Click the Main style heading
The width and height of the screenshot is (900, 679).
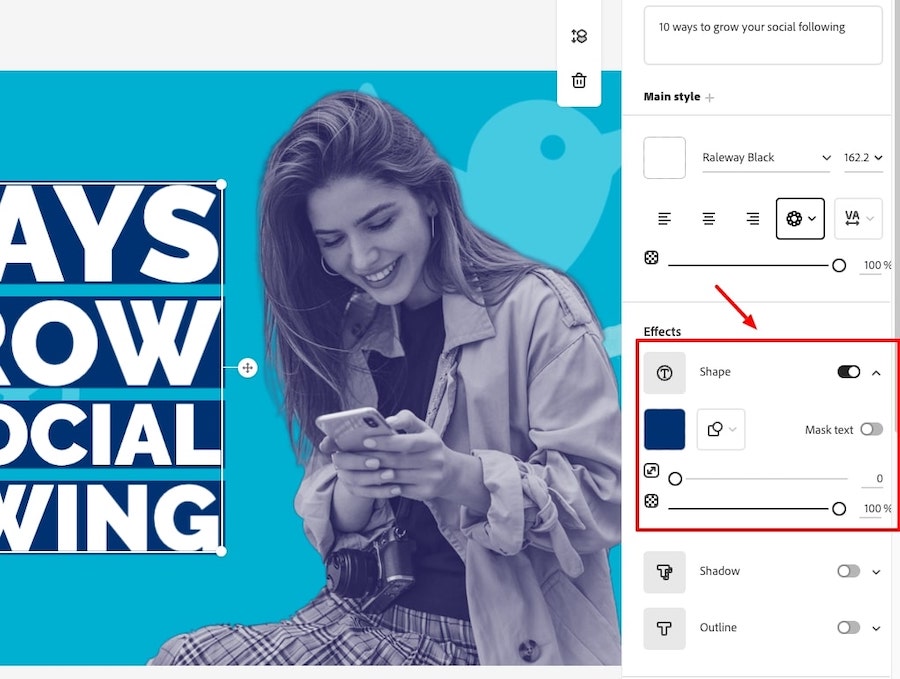[x=672, y=96]
